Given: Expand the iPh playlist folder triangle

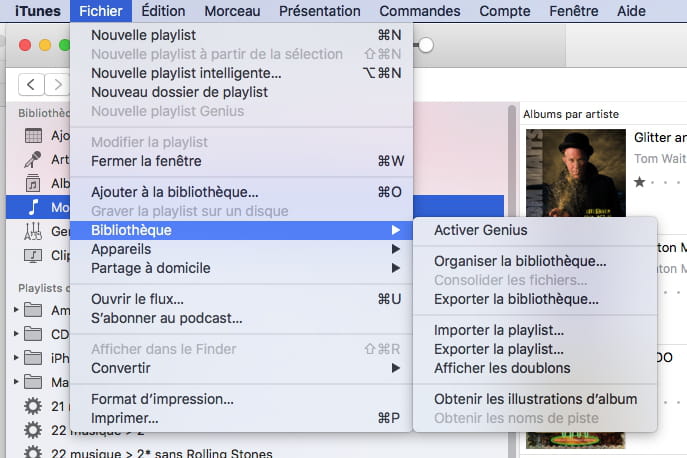Looking at the screenshot, I should [x=16, y=358].
